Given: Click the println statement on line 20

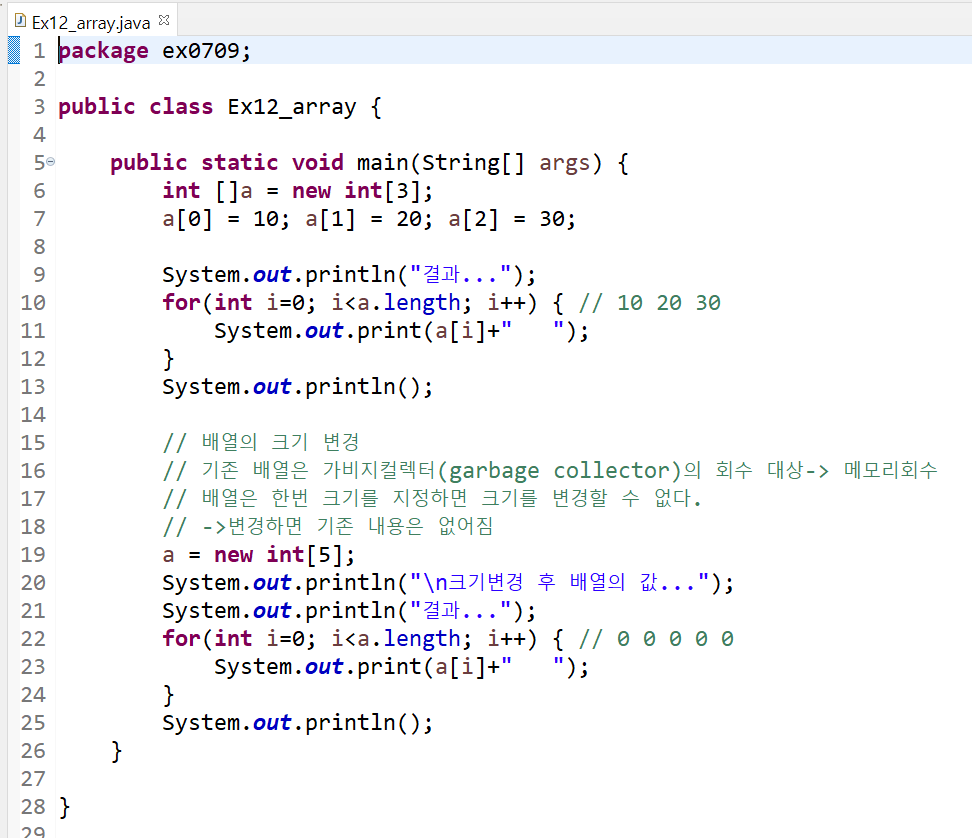Looking at the screenshot, I should click(448, 583).
